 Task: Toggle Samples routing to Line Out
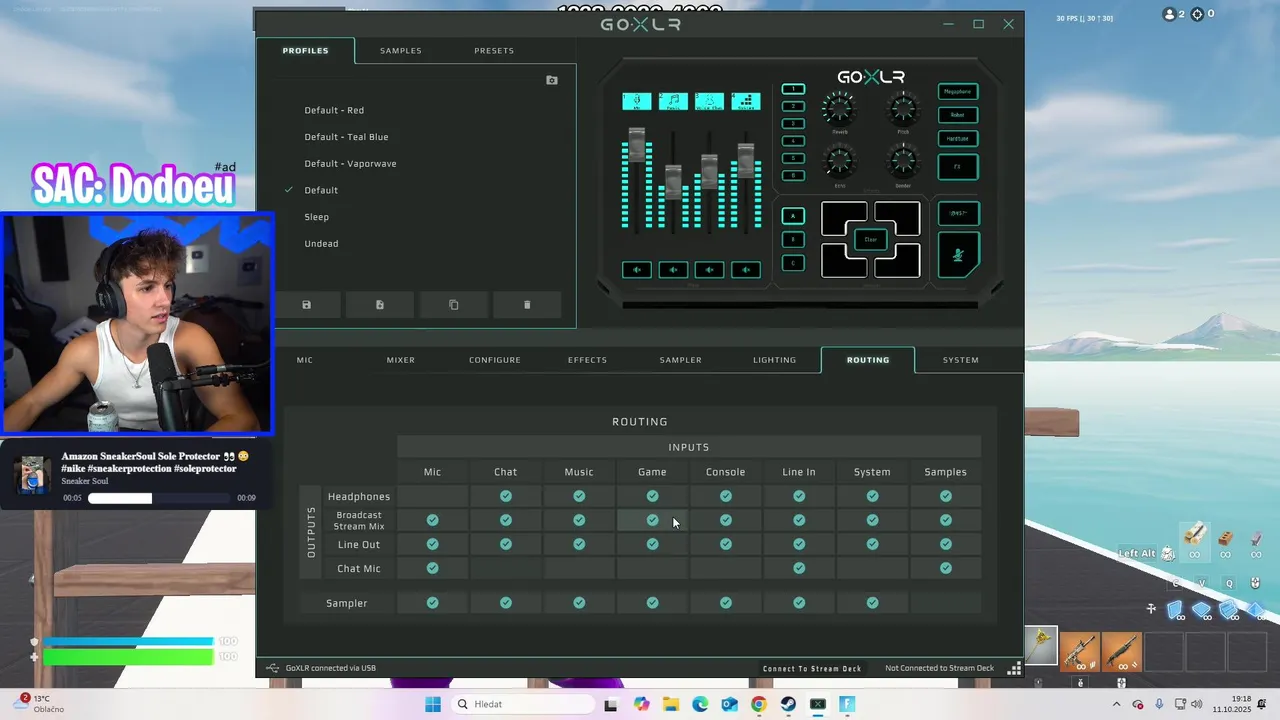tap(946, 544)
